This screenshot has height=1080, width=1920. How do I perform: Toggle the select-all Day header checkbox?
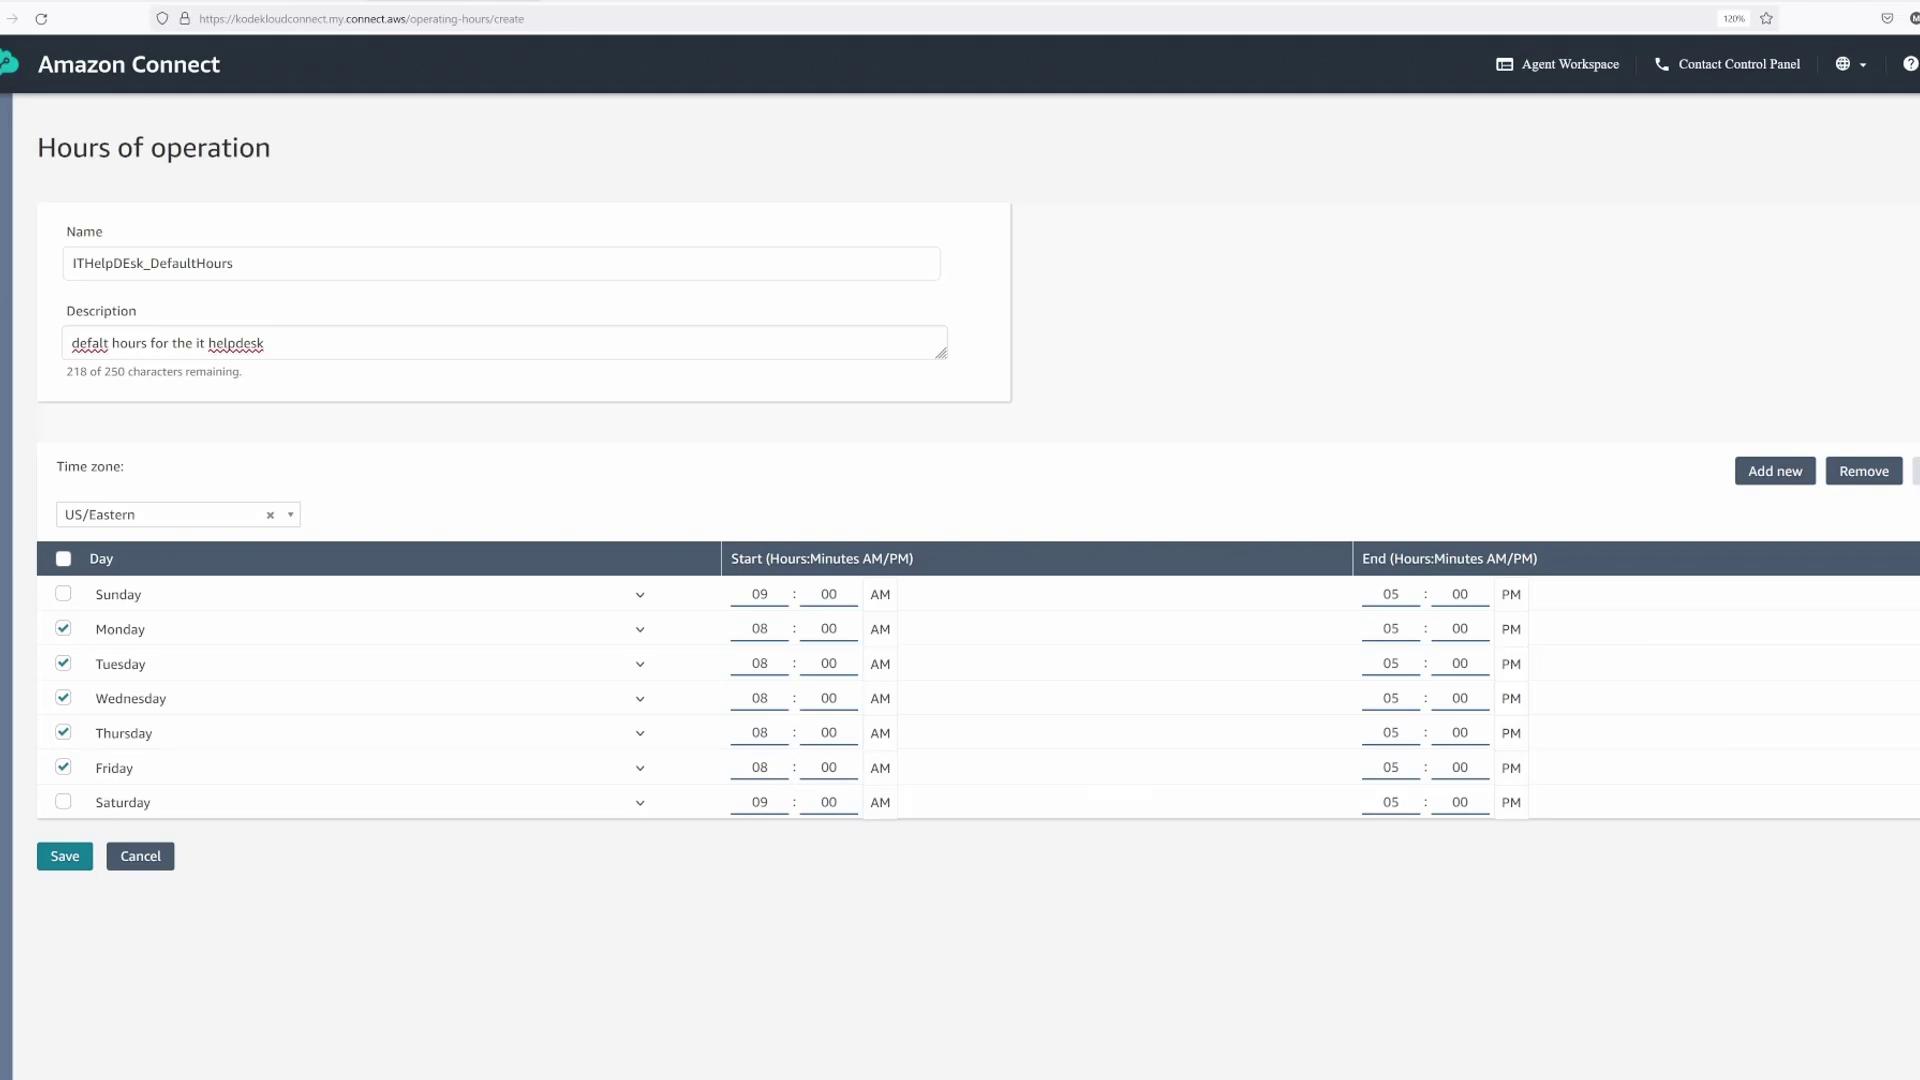[x=63, y=559]
